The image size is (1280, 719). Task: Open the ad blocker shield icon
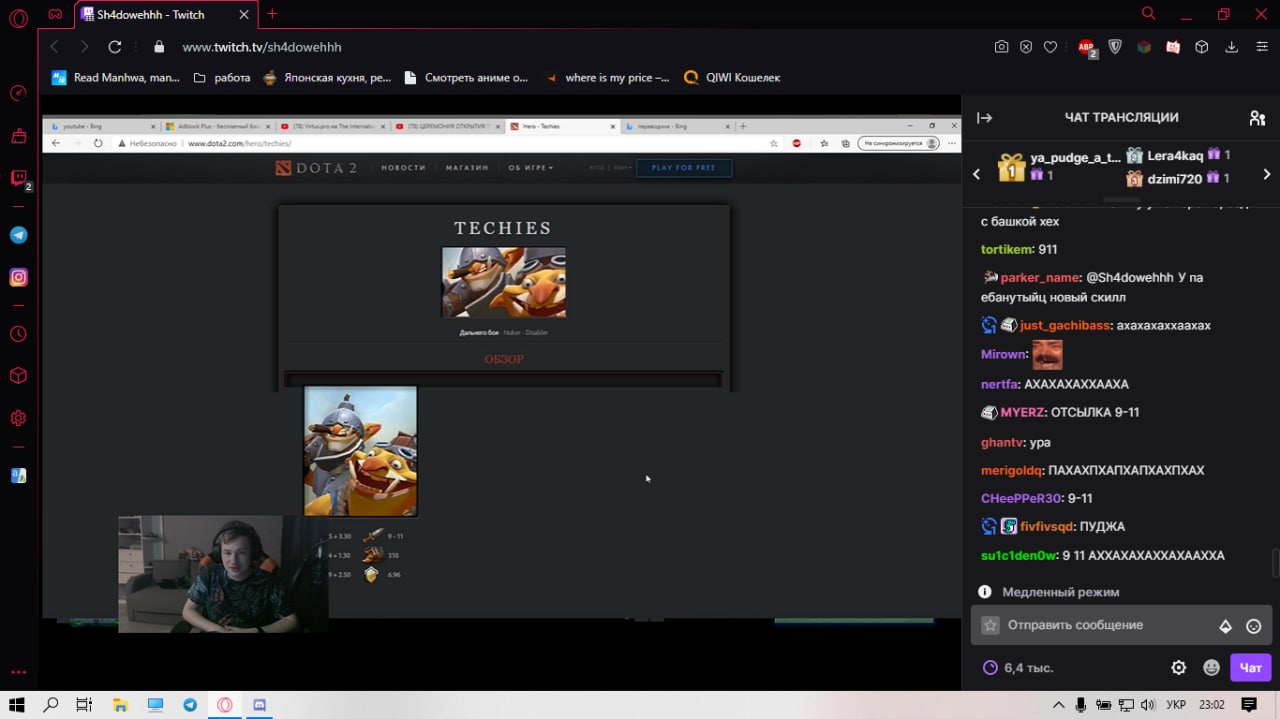coord(1026,47)
